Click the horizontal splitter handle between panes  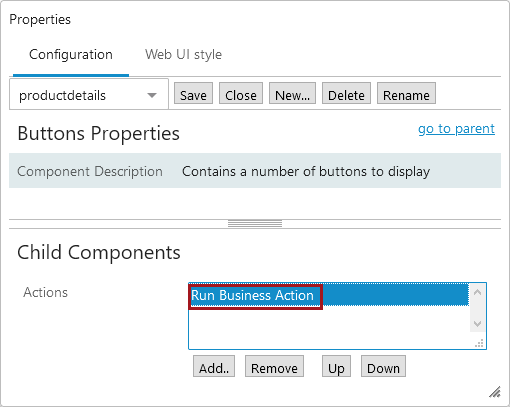coord(255,224)
